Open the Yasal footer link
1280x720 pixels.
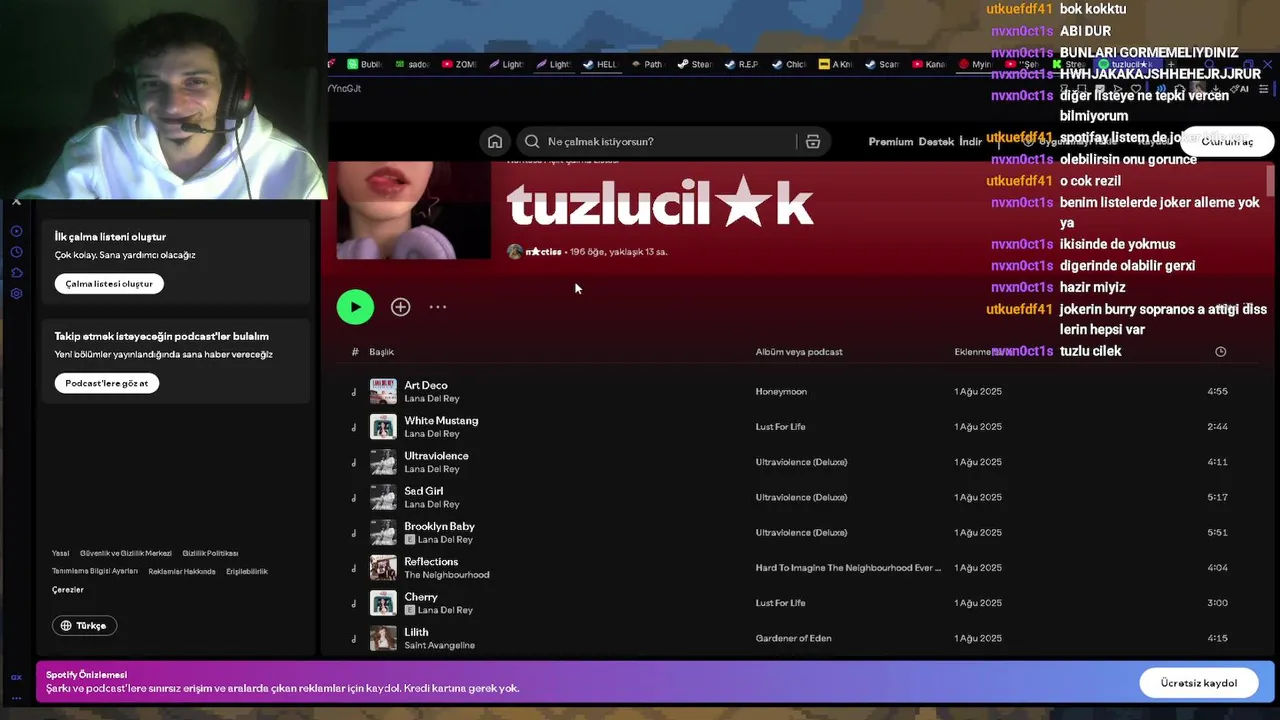(x=61, y=553)
